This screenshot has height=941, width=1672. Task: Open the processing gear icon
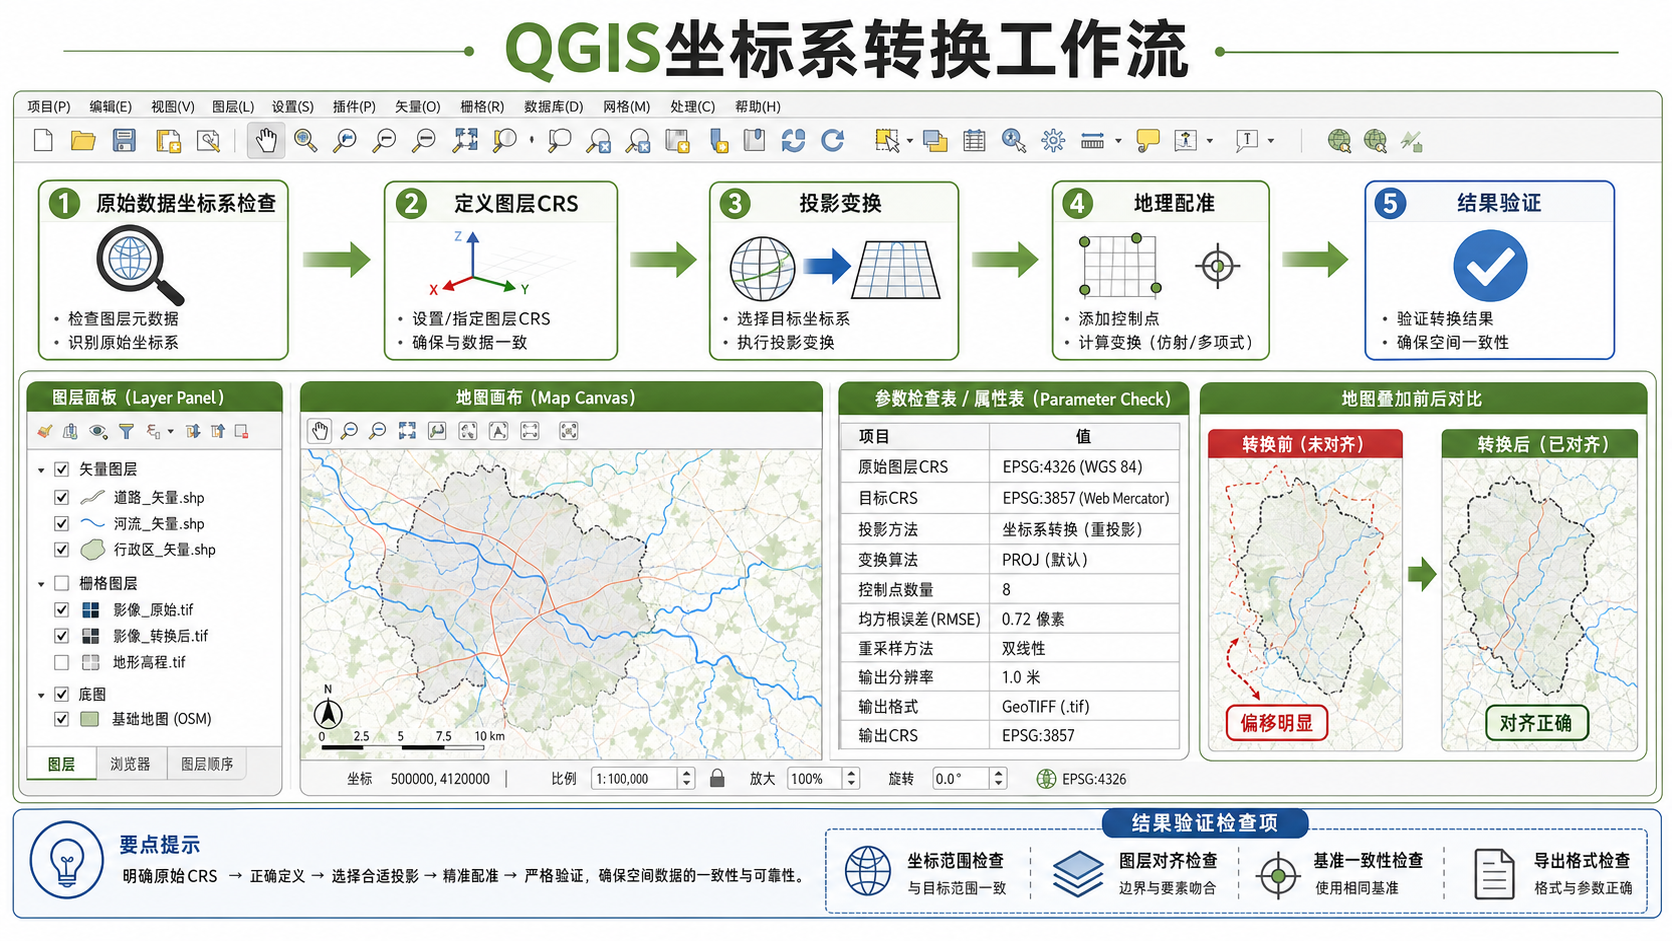1053,141
